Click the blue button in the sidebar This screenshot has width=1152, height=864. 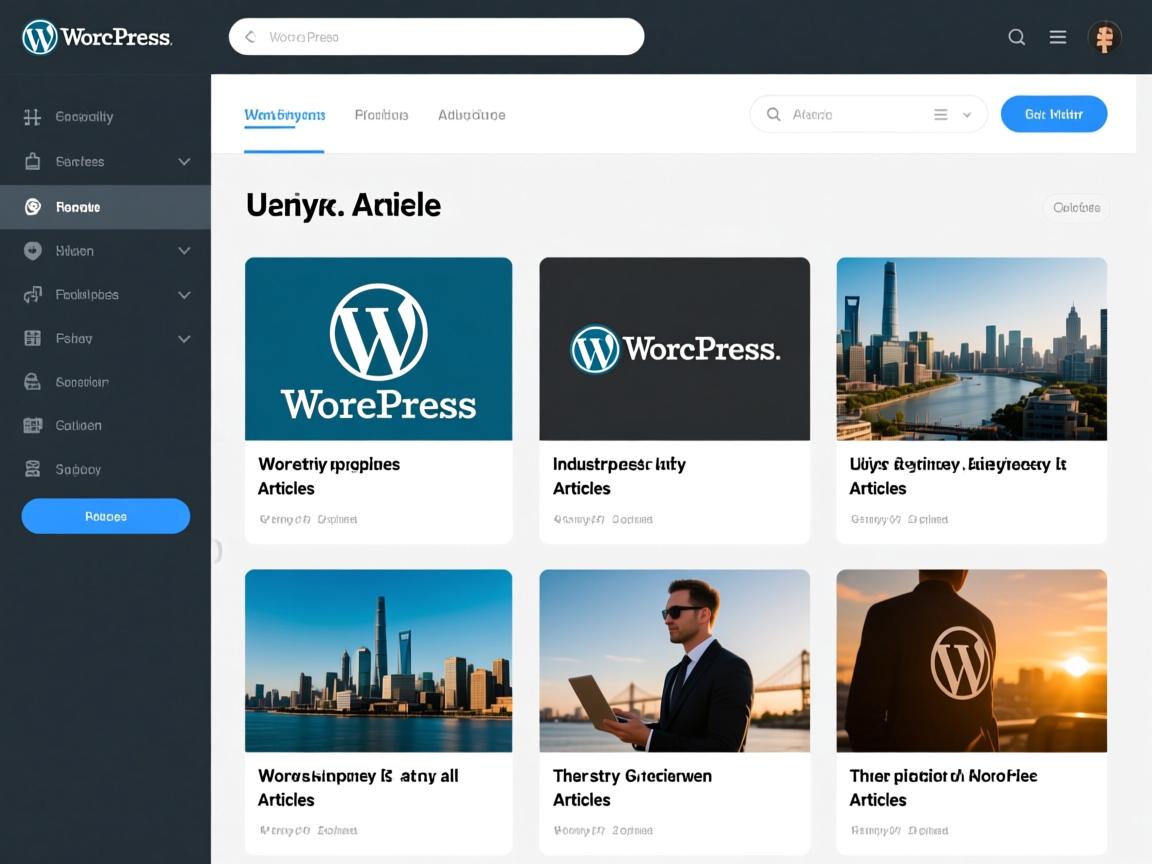point(105,516)
